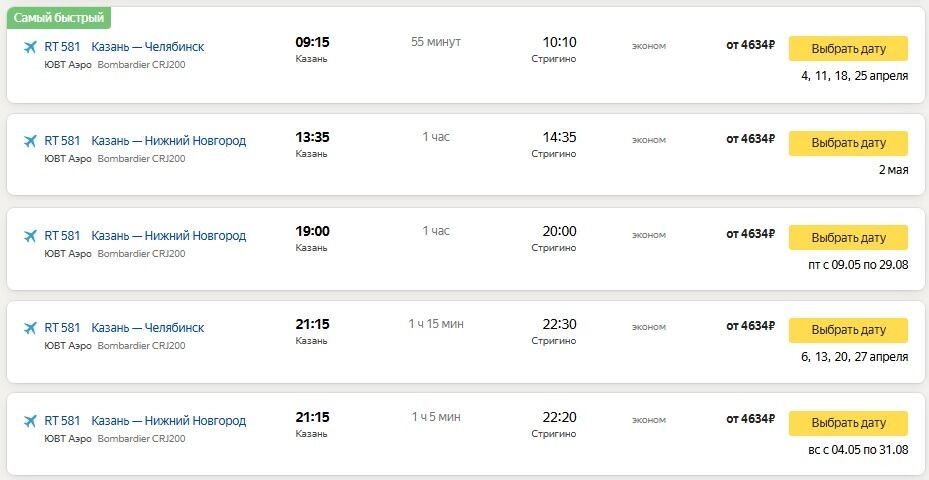Pick a date for the flight arriving 22:20

click(848, 423)
